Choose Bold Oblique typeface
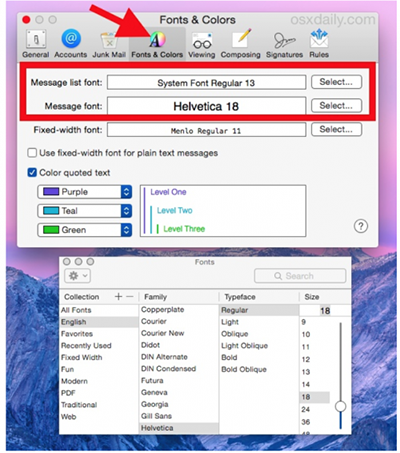This screenshot has height=453, width=400. 244,369
